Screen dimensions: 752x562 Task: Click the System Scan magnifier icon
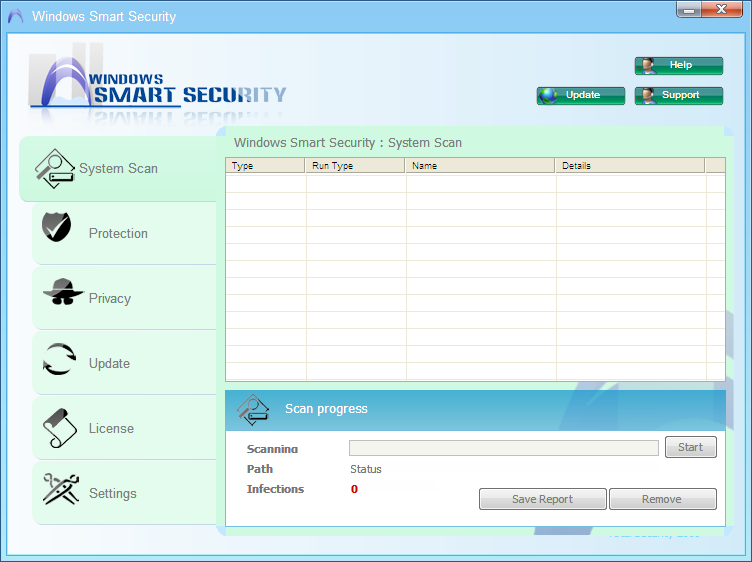[x=55, y=169]
